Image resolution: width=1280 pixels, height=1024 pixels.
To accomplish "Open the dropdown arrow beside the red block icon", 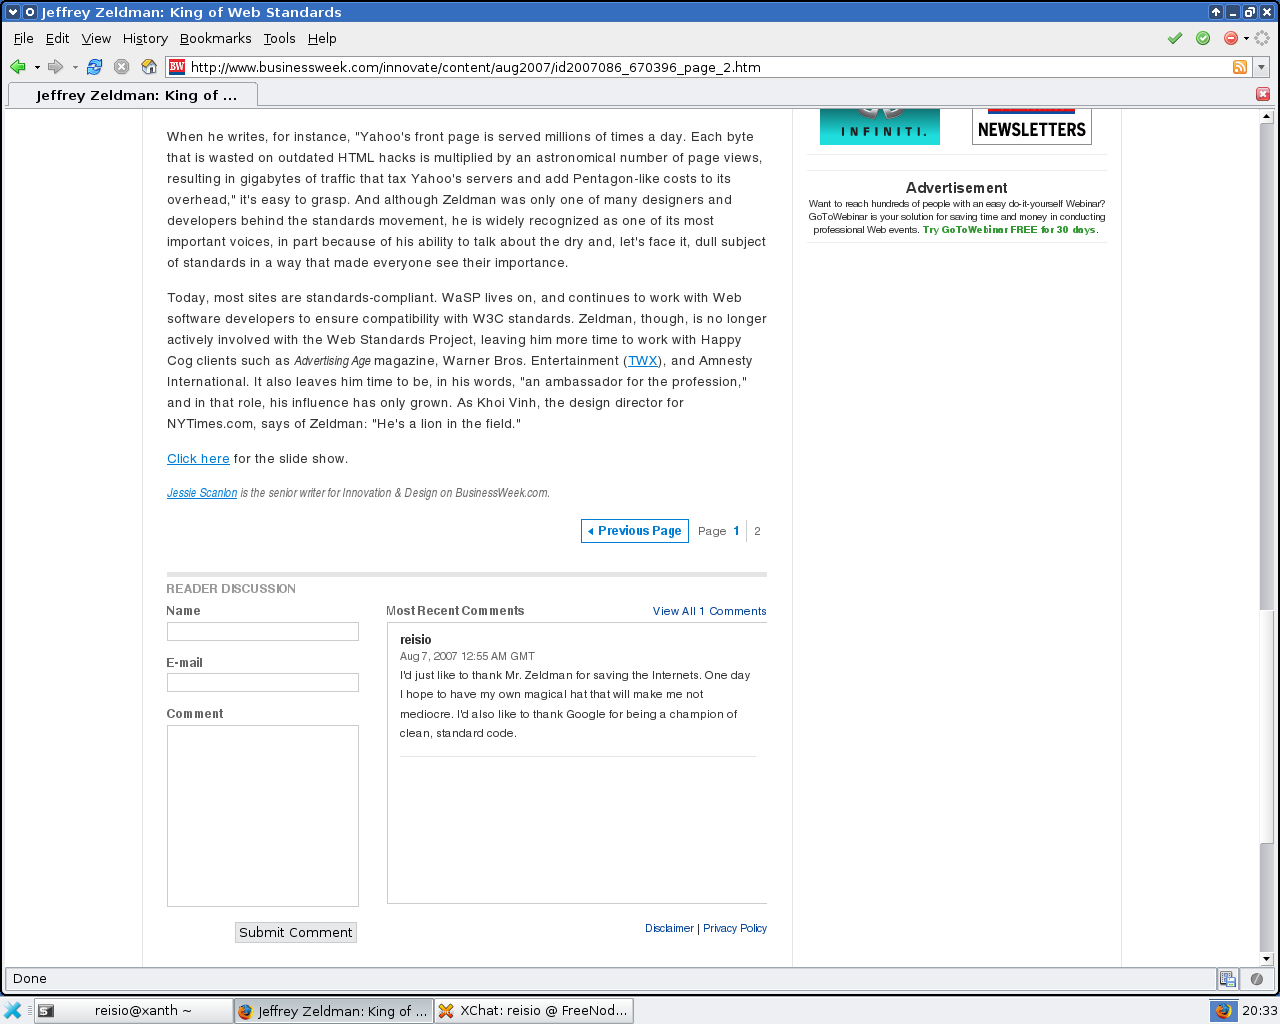I will tap(1246, 39).
